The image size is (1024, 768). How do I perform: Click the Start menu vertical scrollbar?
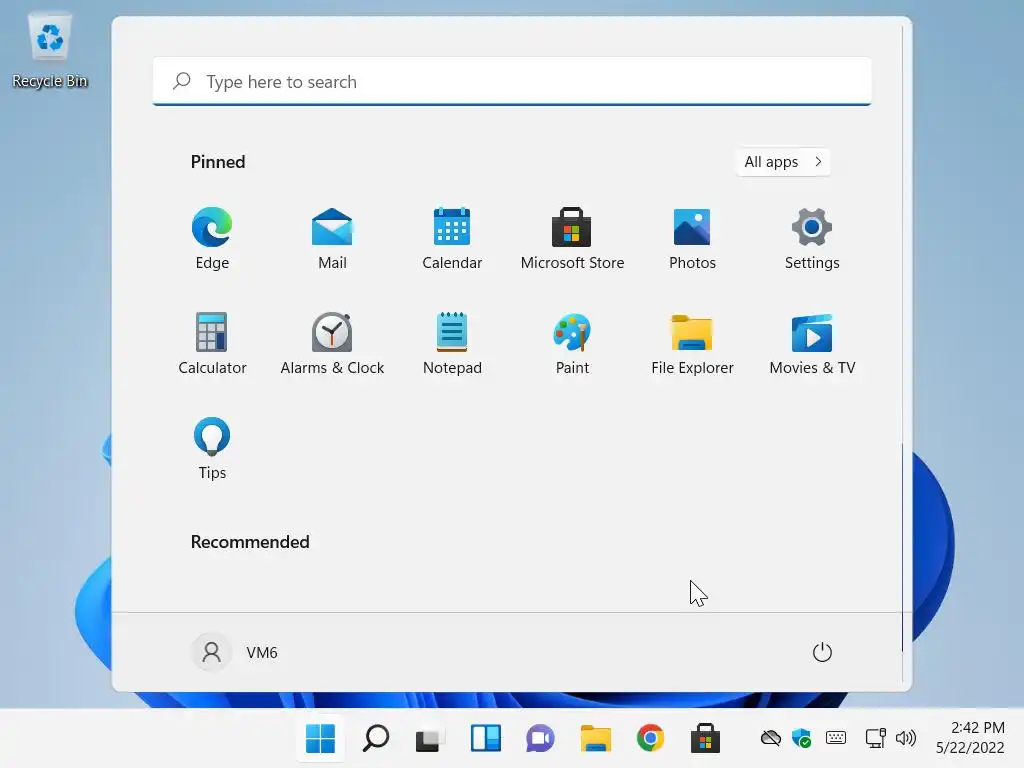coord(903,547)
